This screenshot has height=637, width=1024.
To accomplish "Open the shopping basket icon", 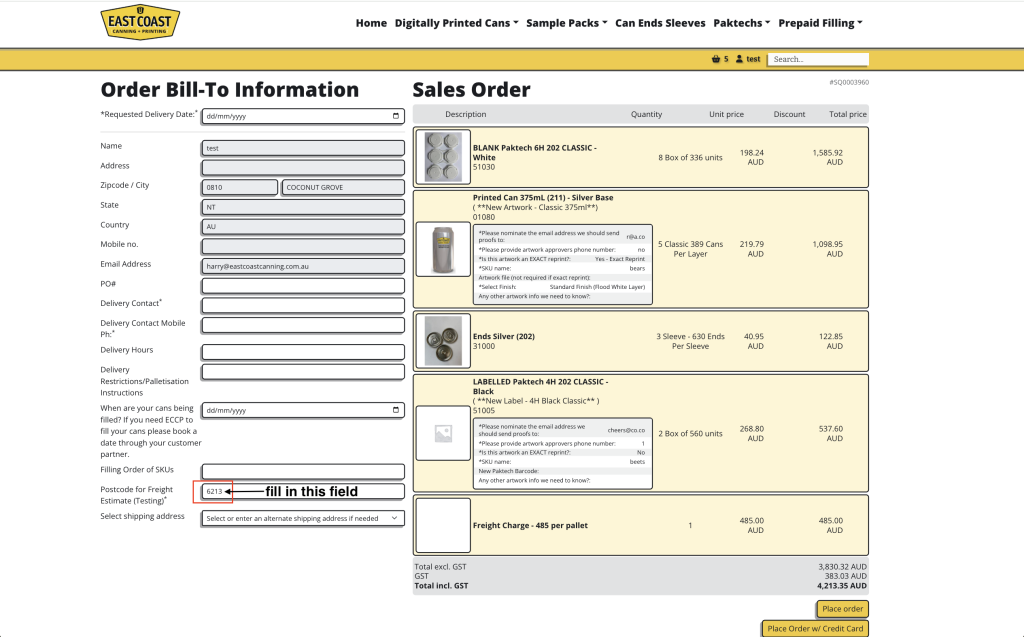I will point(716,59).
